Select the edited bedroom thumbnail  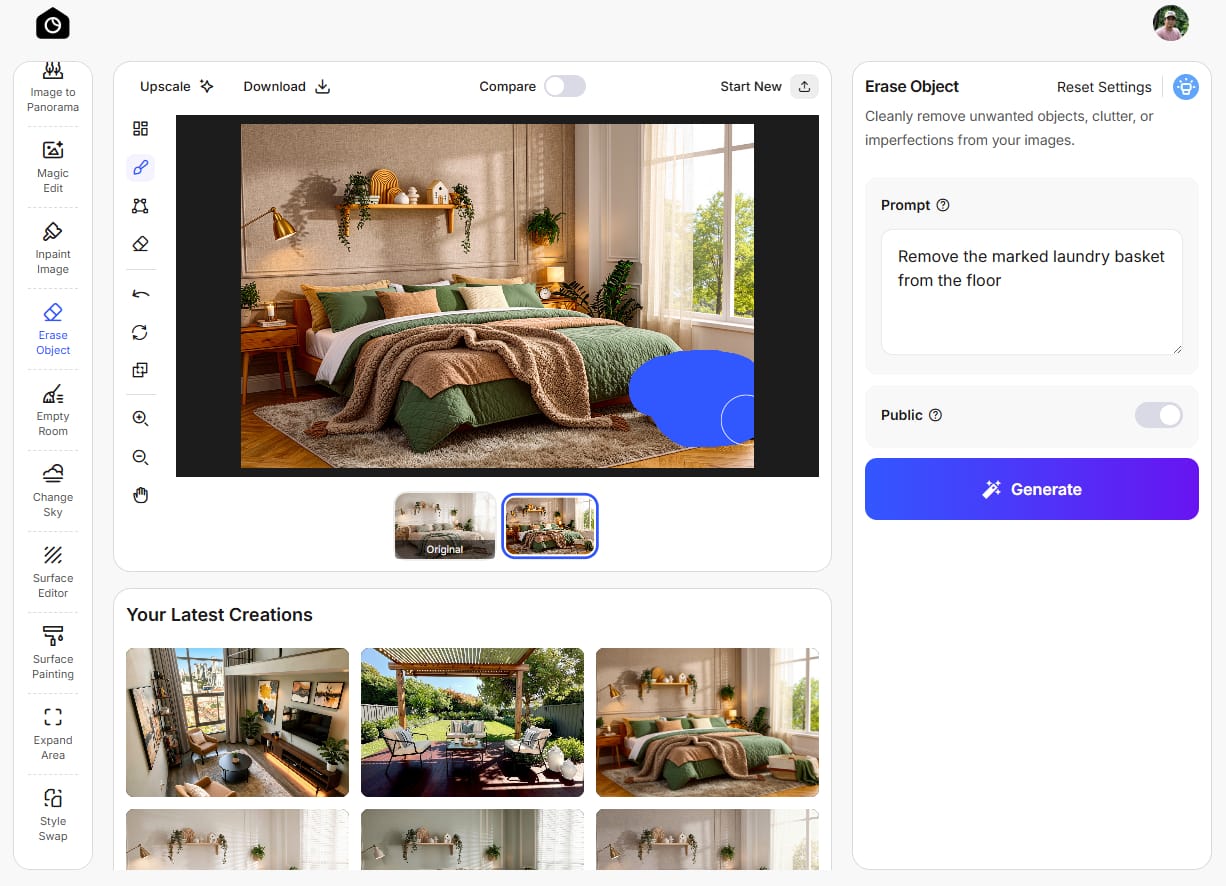pyautogui.click(x=550, y=525)
